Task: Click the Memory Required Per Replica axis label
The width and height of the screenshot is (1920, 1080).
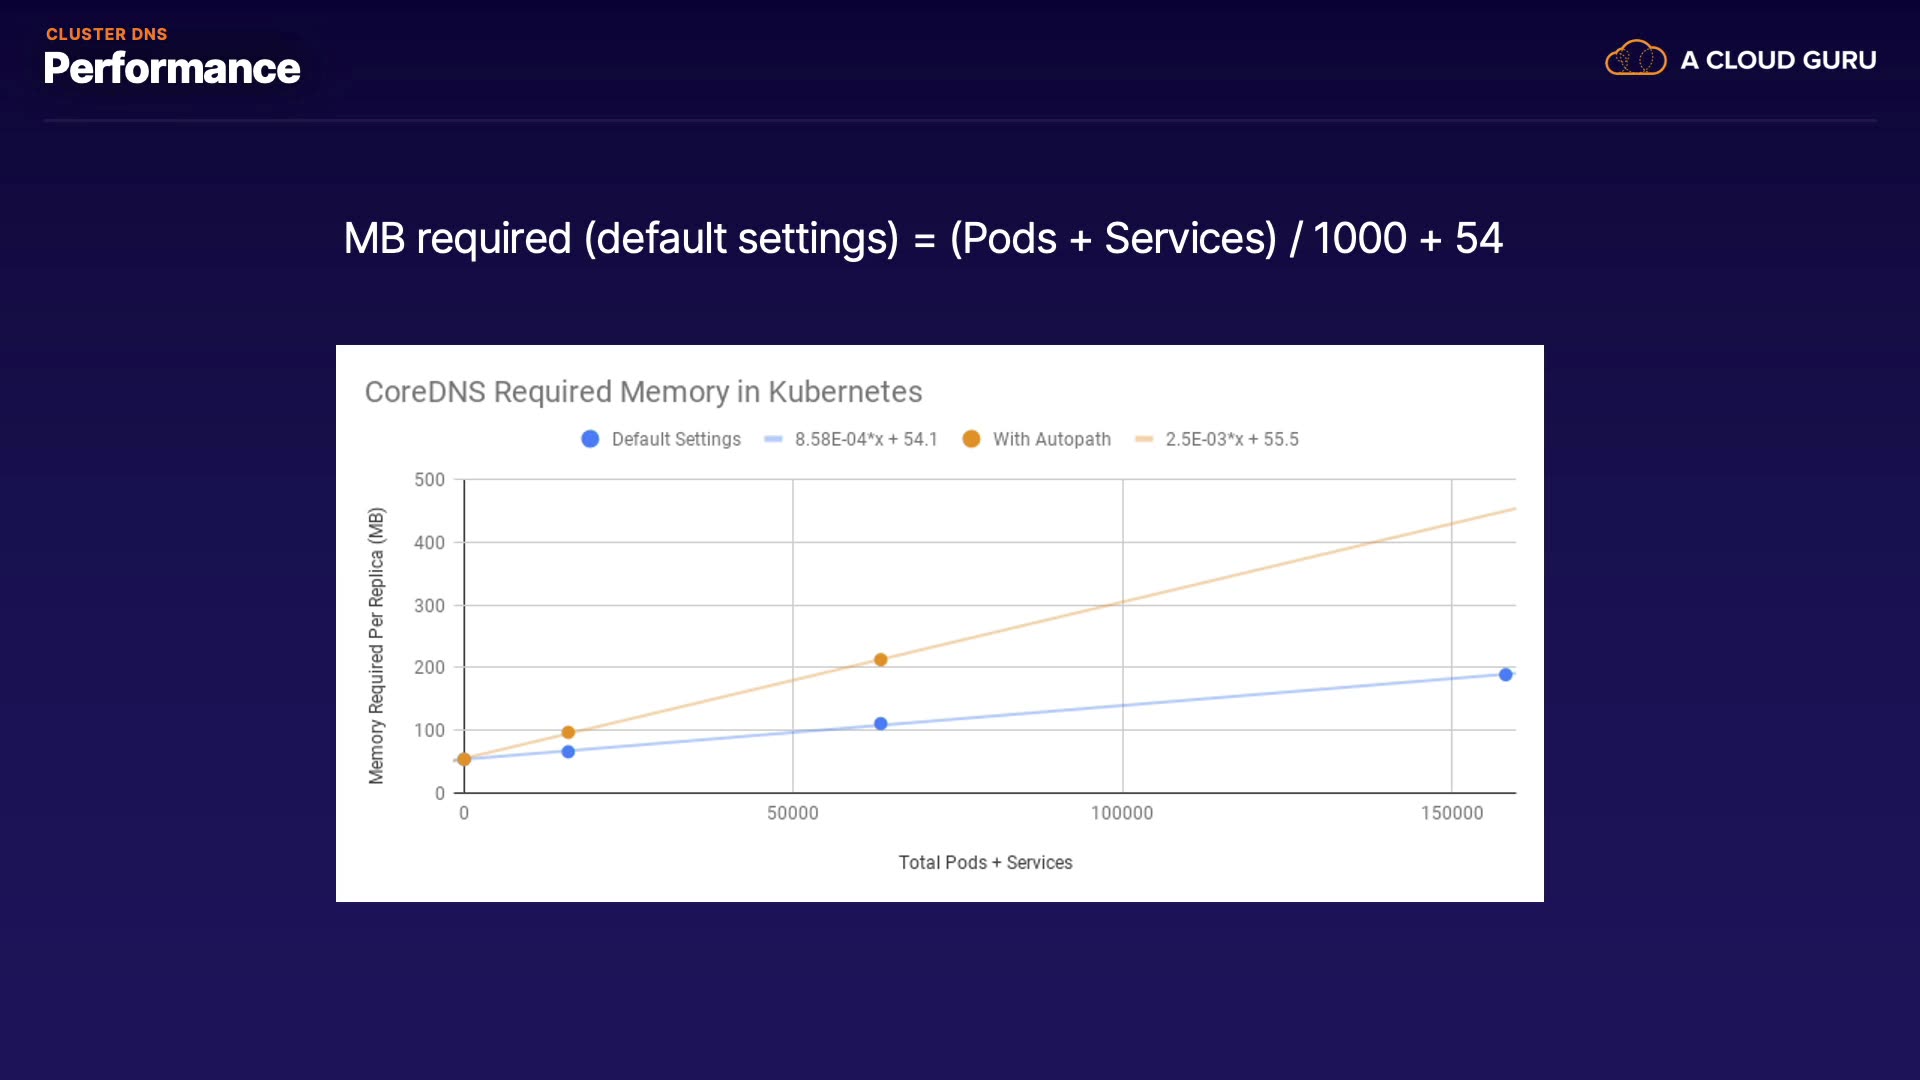Action: coord(376,645)
